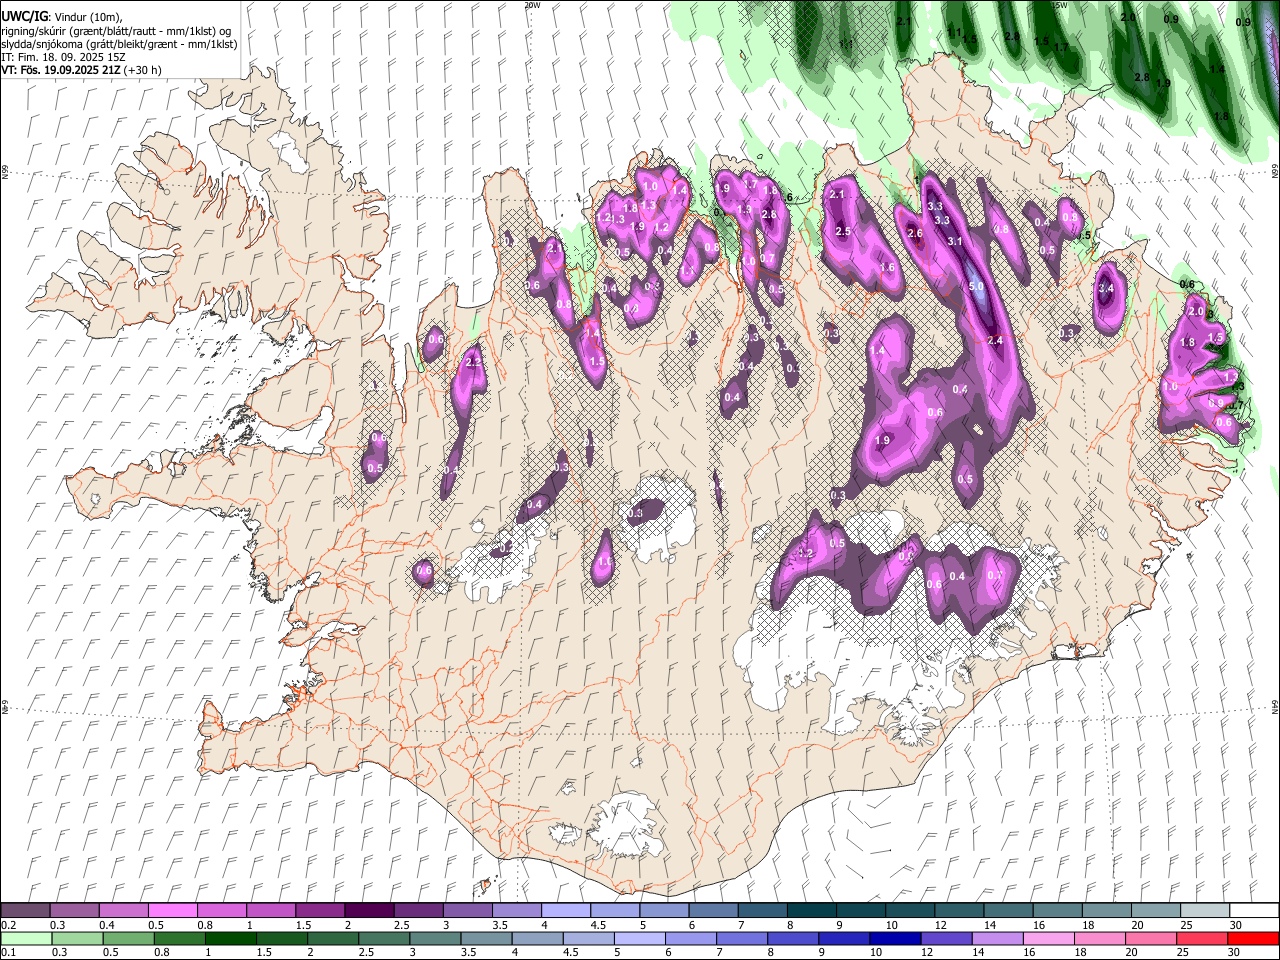
Task: Select bottom legend red swatch right of 30
Action: 1252,938
